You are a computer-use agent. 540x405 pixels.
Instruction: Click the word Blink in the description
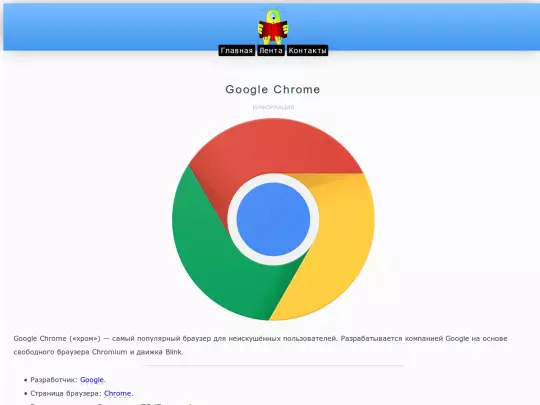coord(174,352)
